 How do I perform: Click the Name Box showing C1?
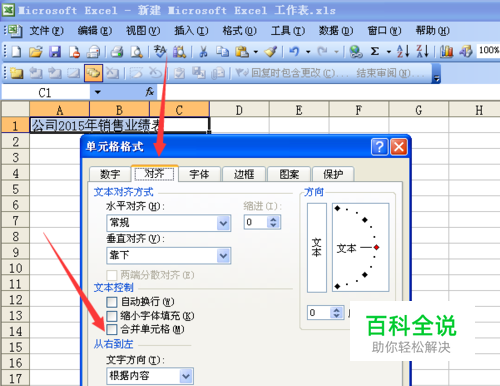45,92
